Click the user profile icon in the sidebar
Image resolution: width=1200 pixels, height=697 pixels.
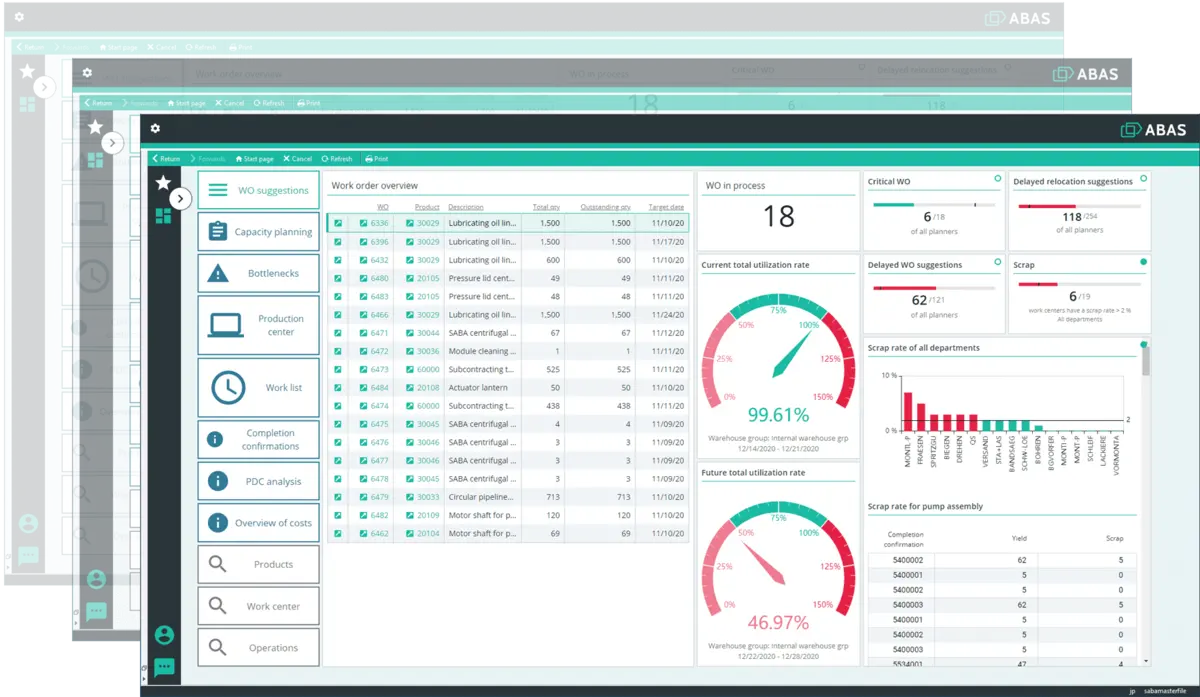tap(165, 633)
